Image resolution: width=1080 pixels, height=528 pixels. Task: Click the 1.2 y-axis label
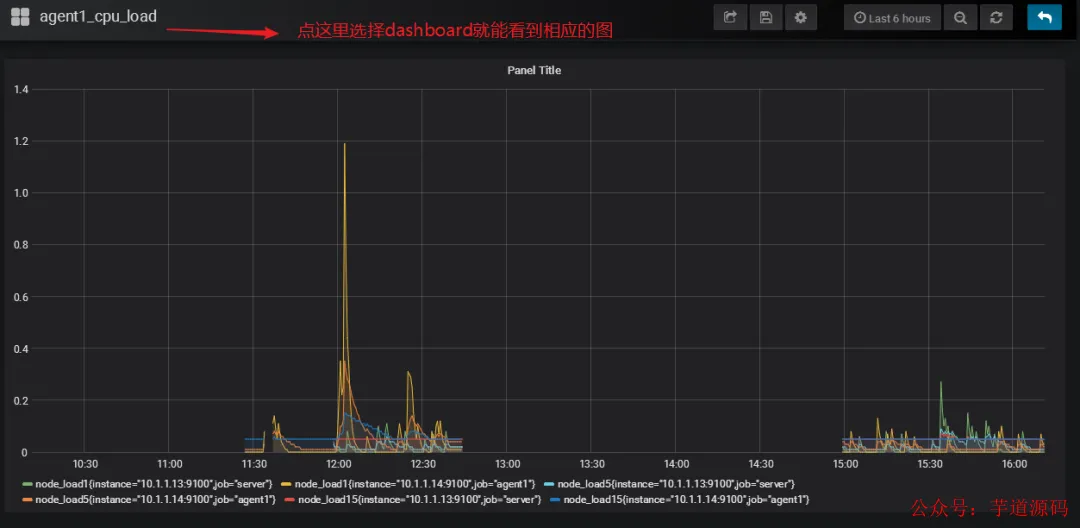[21, 141]
